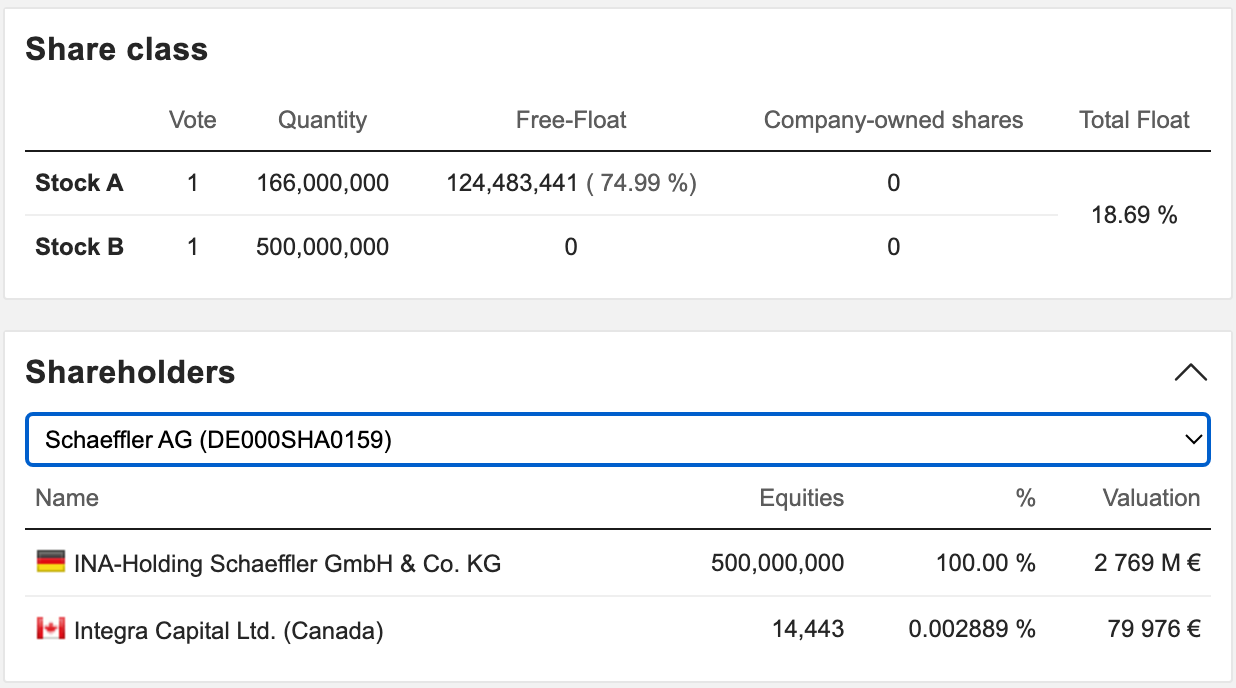Screen dimensions: 1236x688
Task: Open the Schaeffler AG share selection dropdown
Action: click(x=618, y=439)
